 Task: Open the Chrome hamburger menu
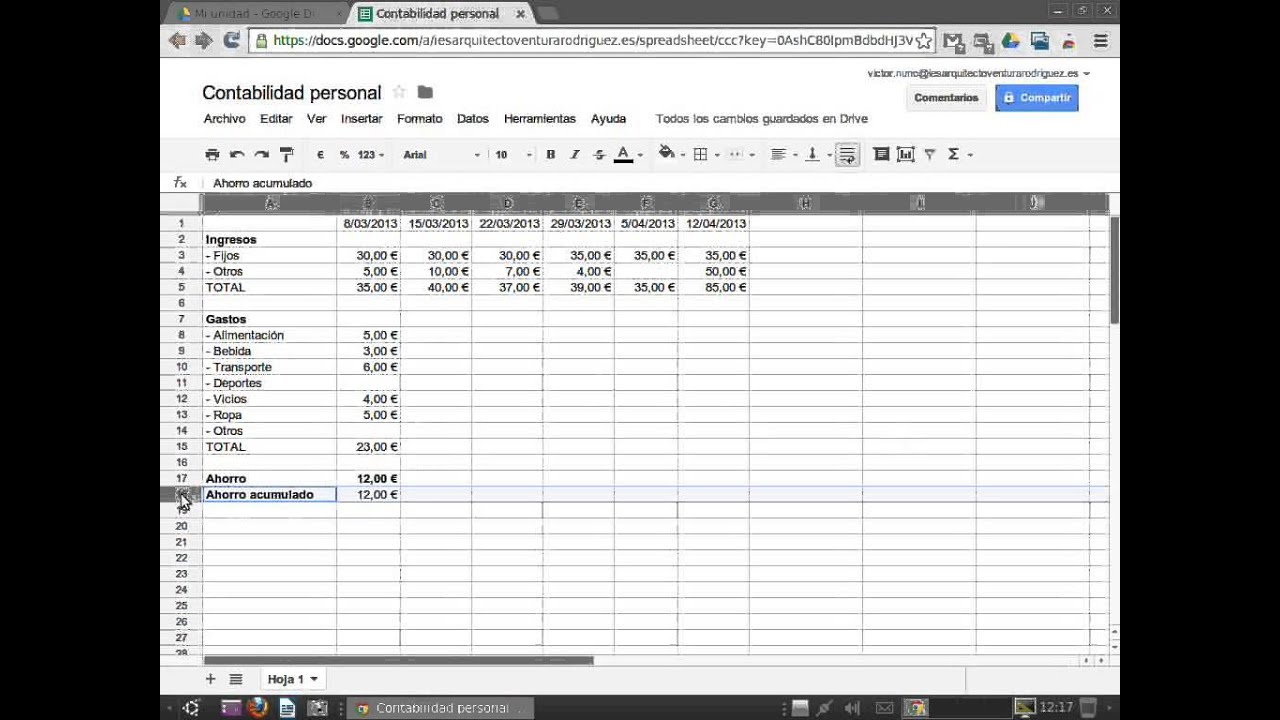(1100, 41)
